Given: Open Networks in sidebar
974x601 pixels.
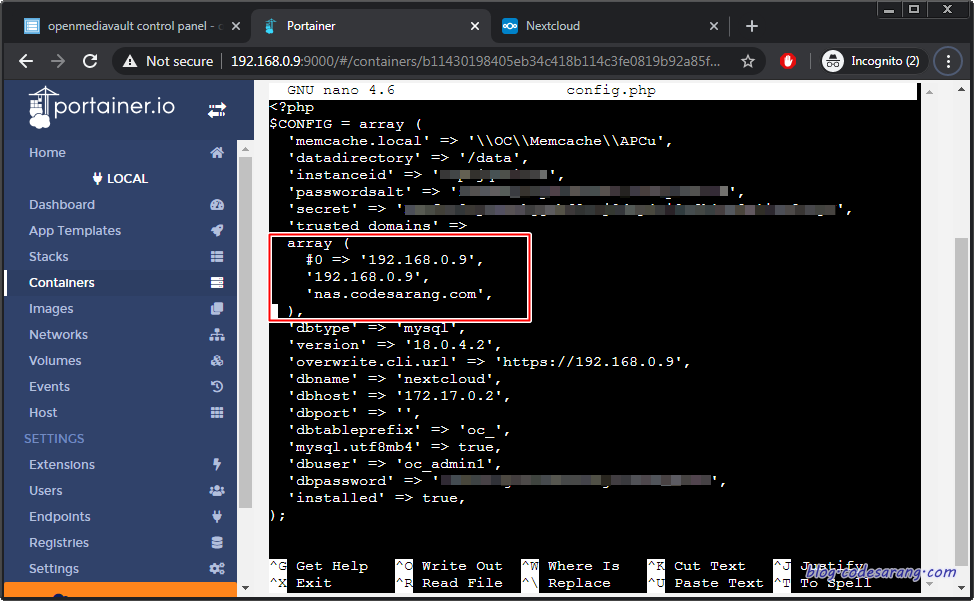Looking at the screenshot, I should pos(58,335).
